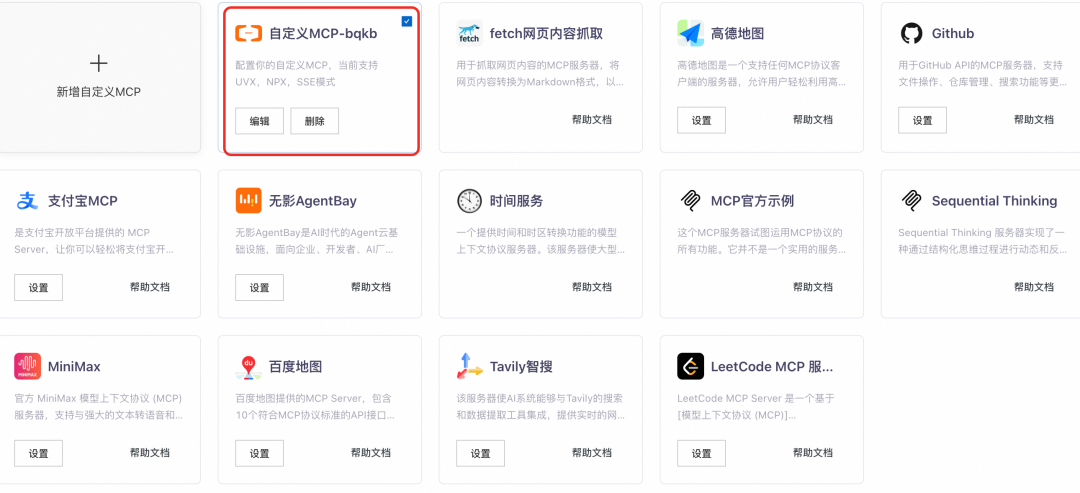The width and height of the screenshot is (1080, 493).
Task: Open 帮助文档 for 百度地图
Action: pos(371,452)
